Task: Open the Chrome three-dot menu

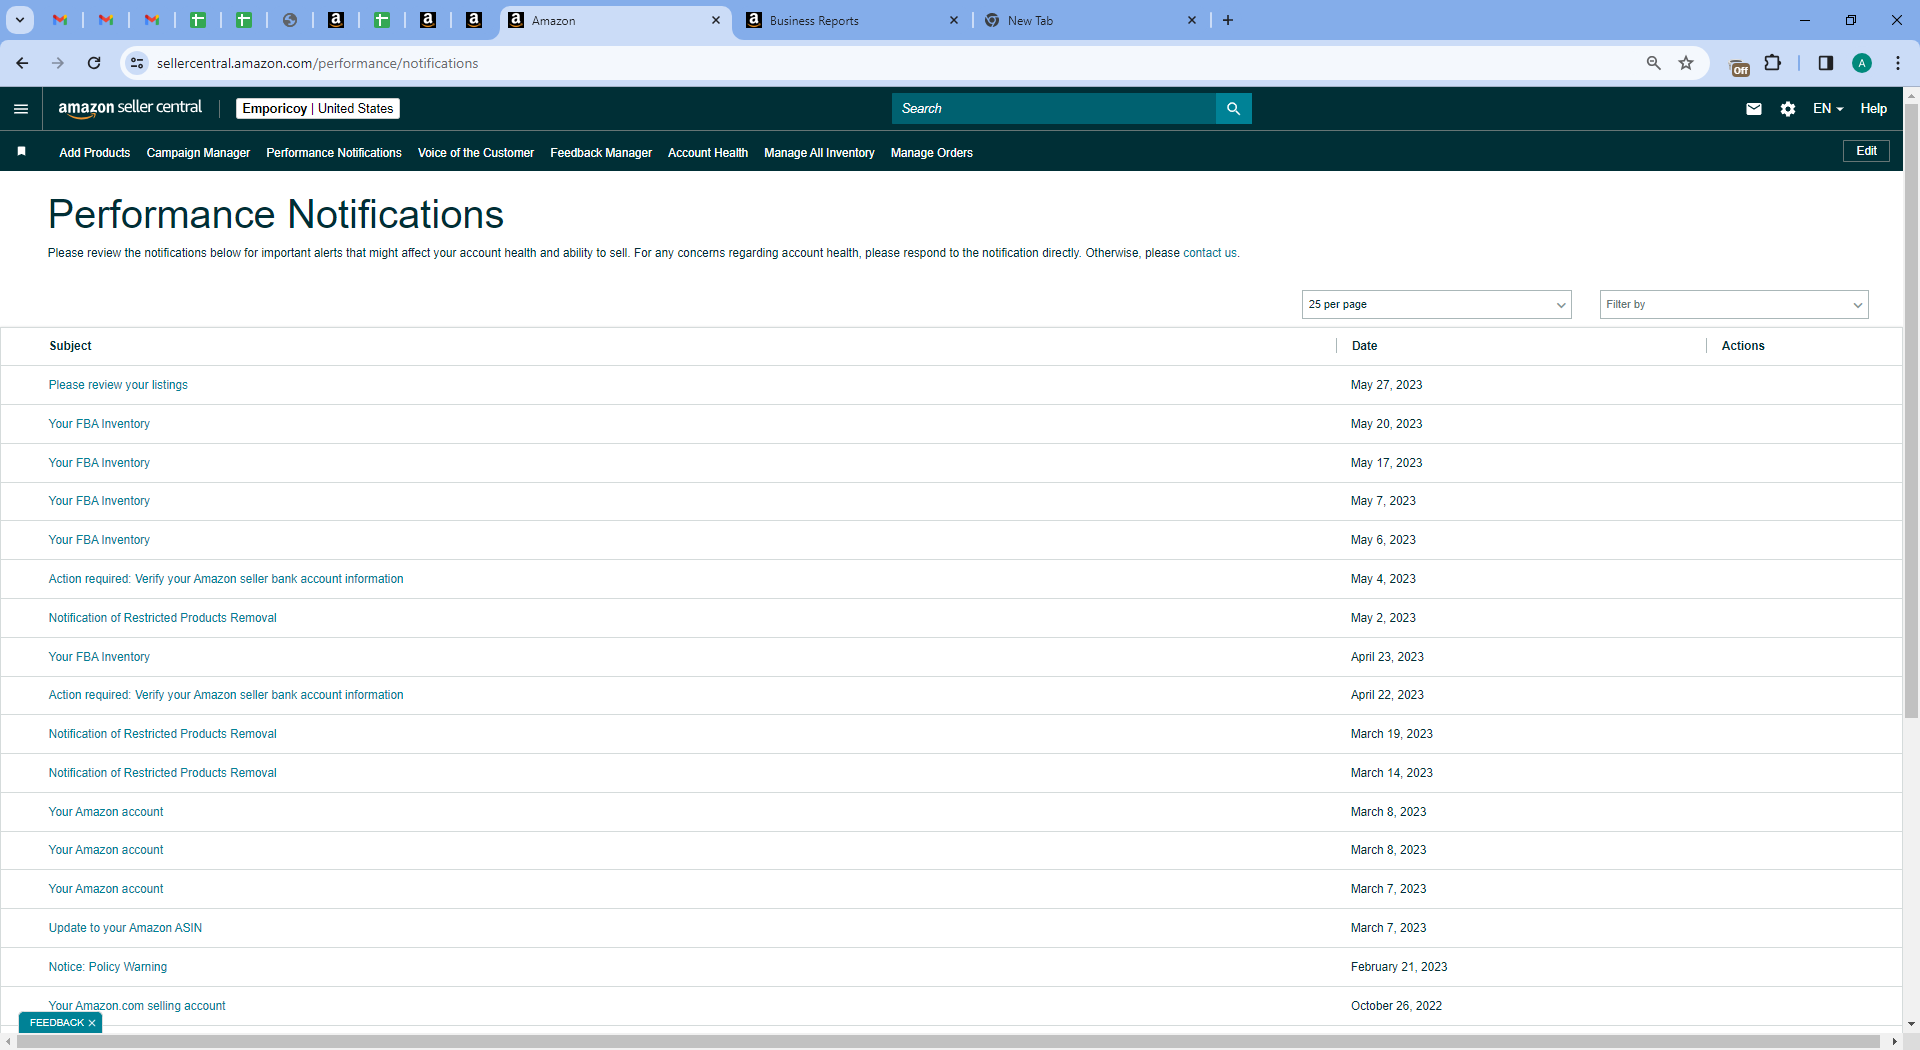Action: (1898, 63)
